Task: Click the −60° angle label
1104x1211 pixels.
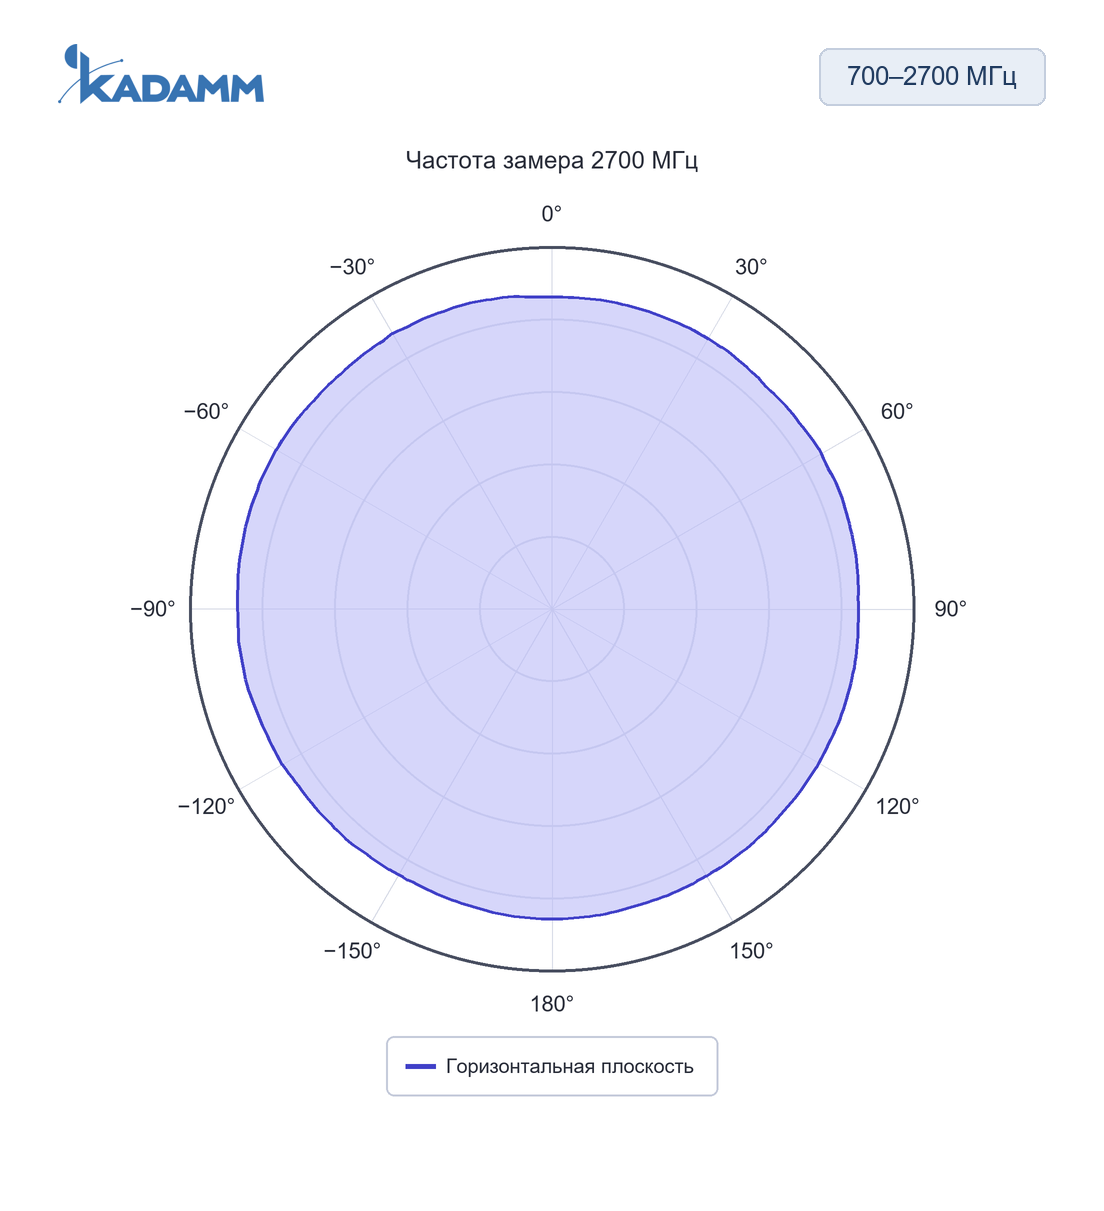Action: pos(206,412)
